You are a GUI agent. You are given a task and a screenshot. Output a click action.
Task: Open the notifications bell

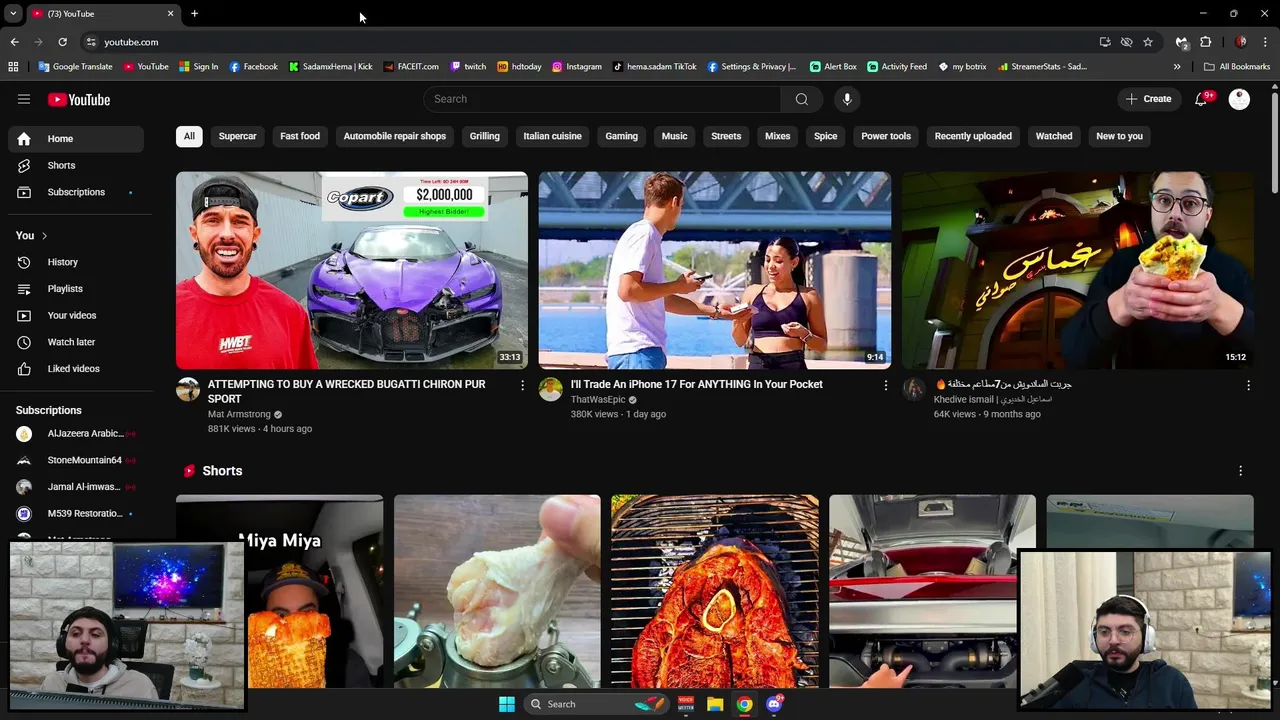pos(1202,99)
